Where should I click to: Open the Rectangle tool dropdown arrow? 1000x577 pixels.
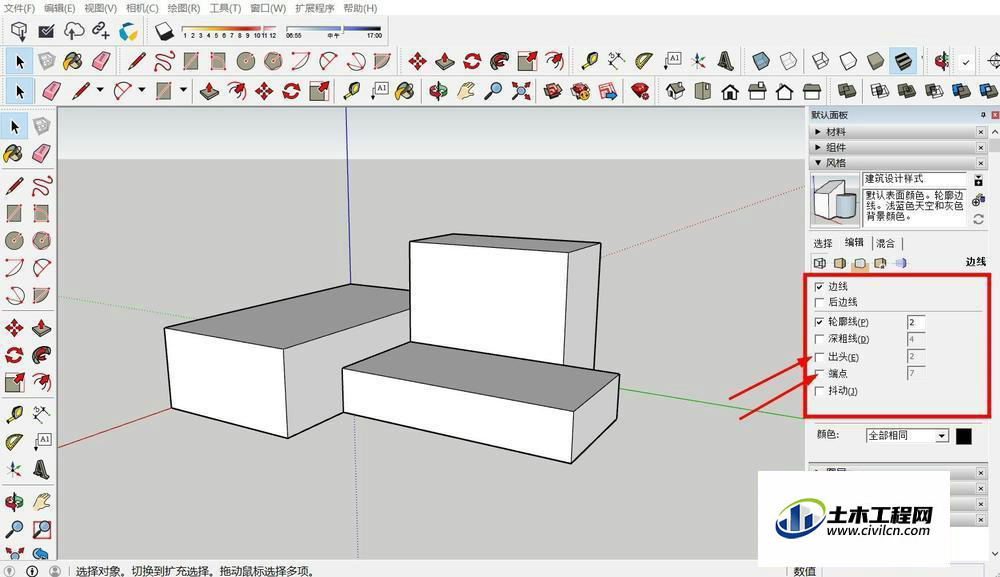[x=183, y=91]
